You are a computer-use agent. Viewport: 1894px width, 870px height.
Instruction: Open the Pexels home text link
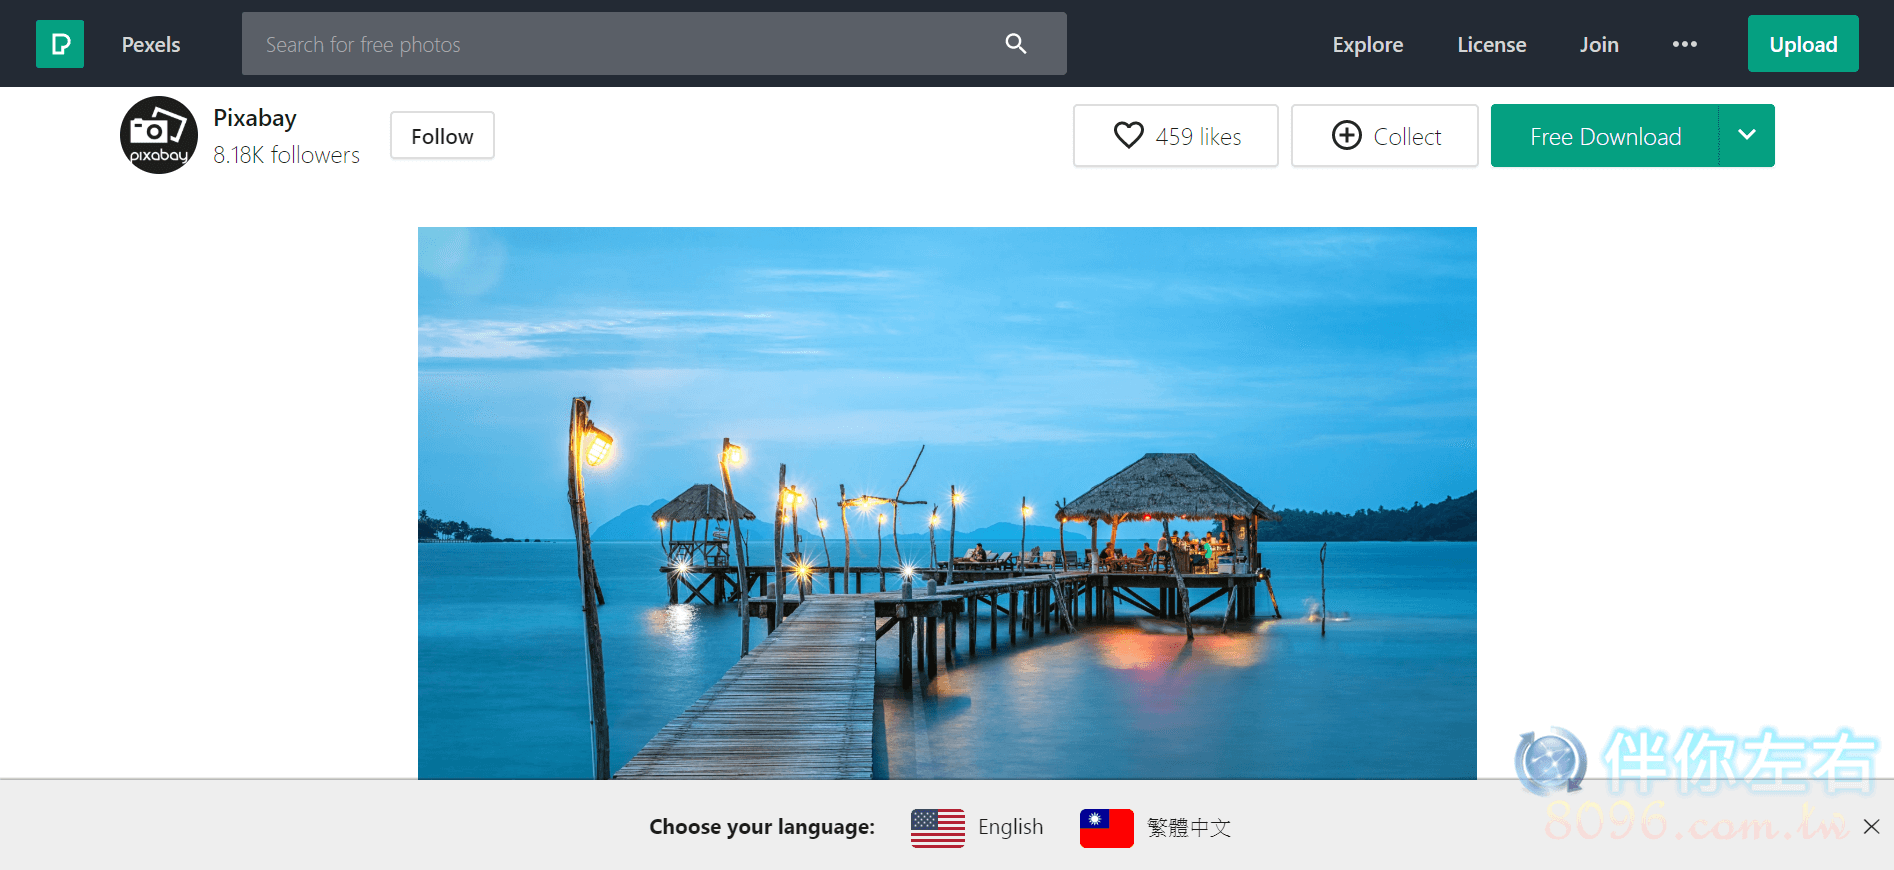[x=151, y=45]
